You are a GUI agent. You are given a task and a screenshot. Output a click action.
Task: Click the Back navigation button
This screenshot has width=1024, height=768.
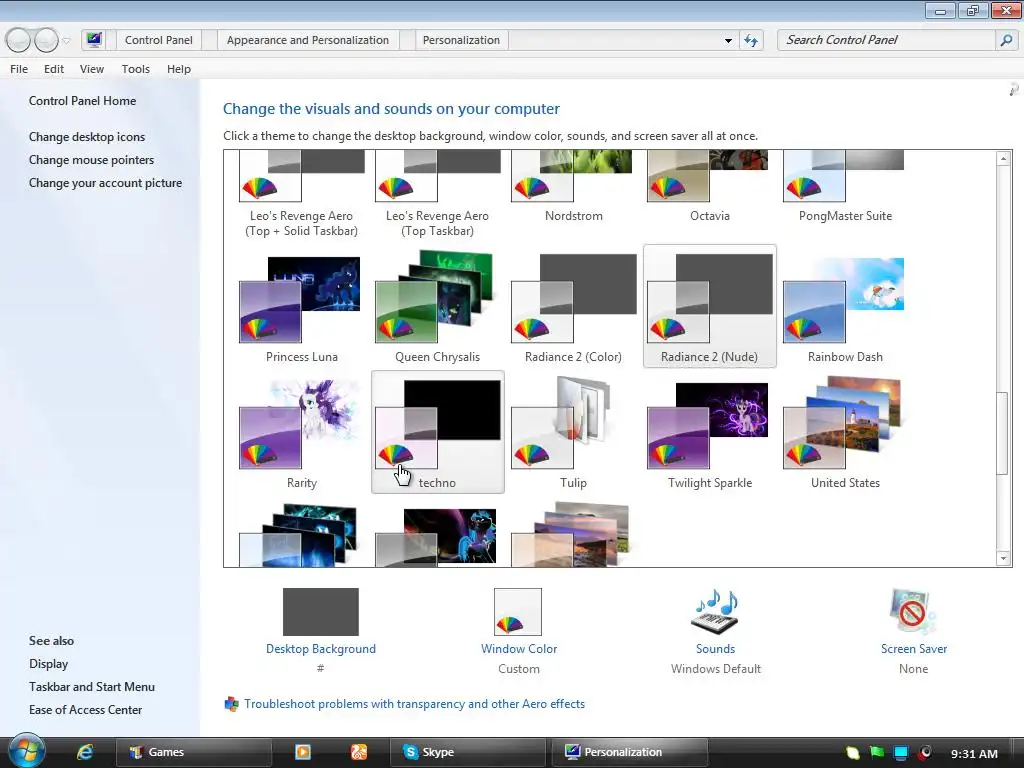[x=18, y=40]
